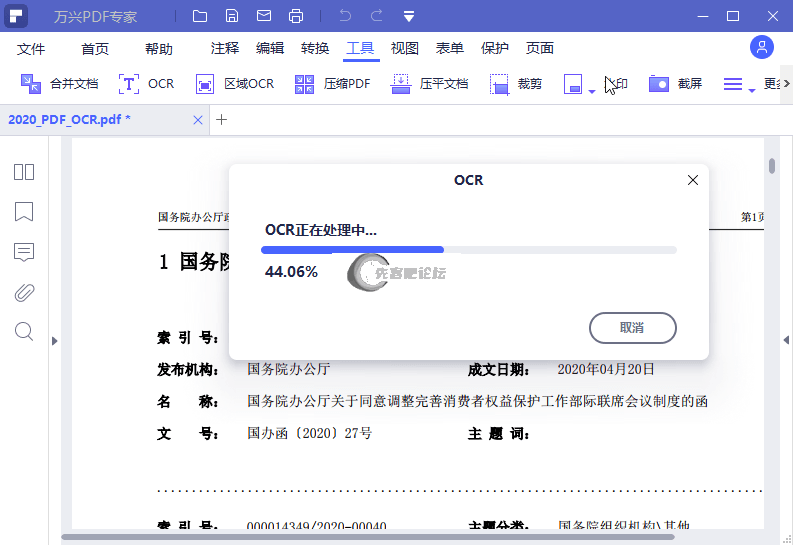This screenshot has height=545, width=793.
Task: Click the 压缩PDF compress icon
Action: point(305,84)
